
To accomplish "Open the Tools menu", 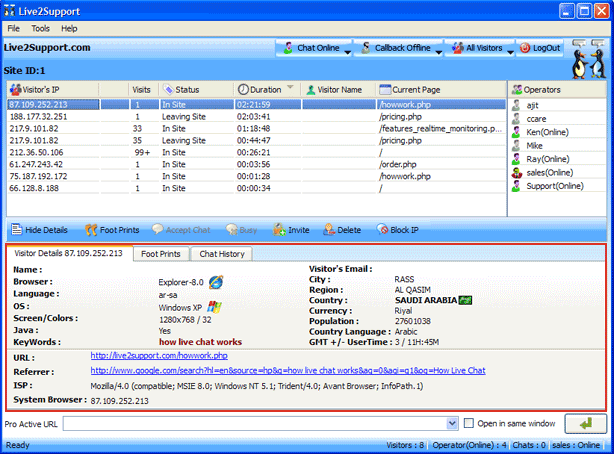I will [x=40, y=29].
